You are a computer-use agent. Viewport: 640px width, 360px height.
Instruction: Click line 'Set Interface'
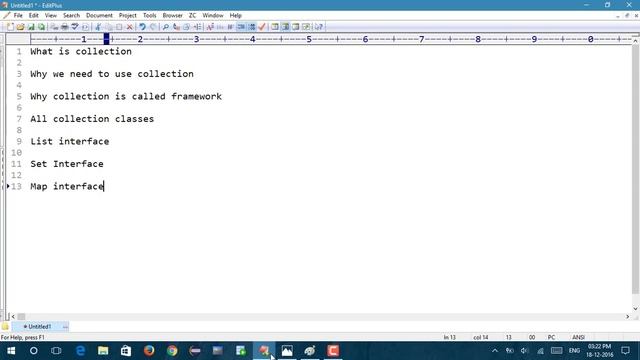pyautogui.click(x=67, y=164)
